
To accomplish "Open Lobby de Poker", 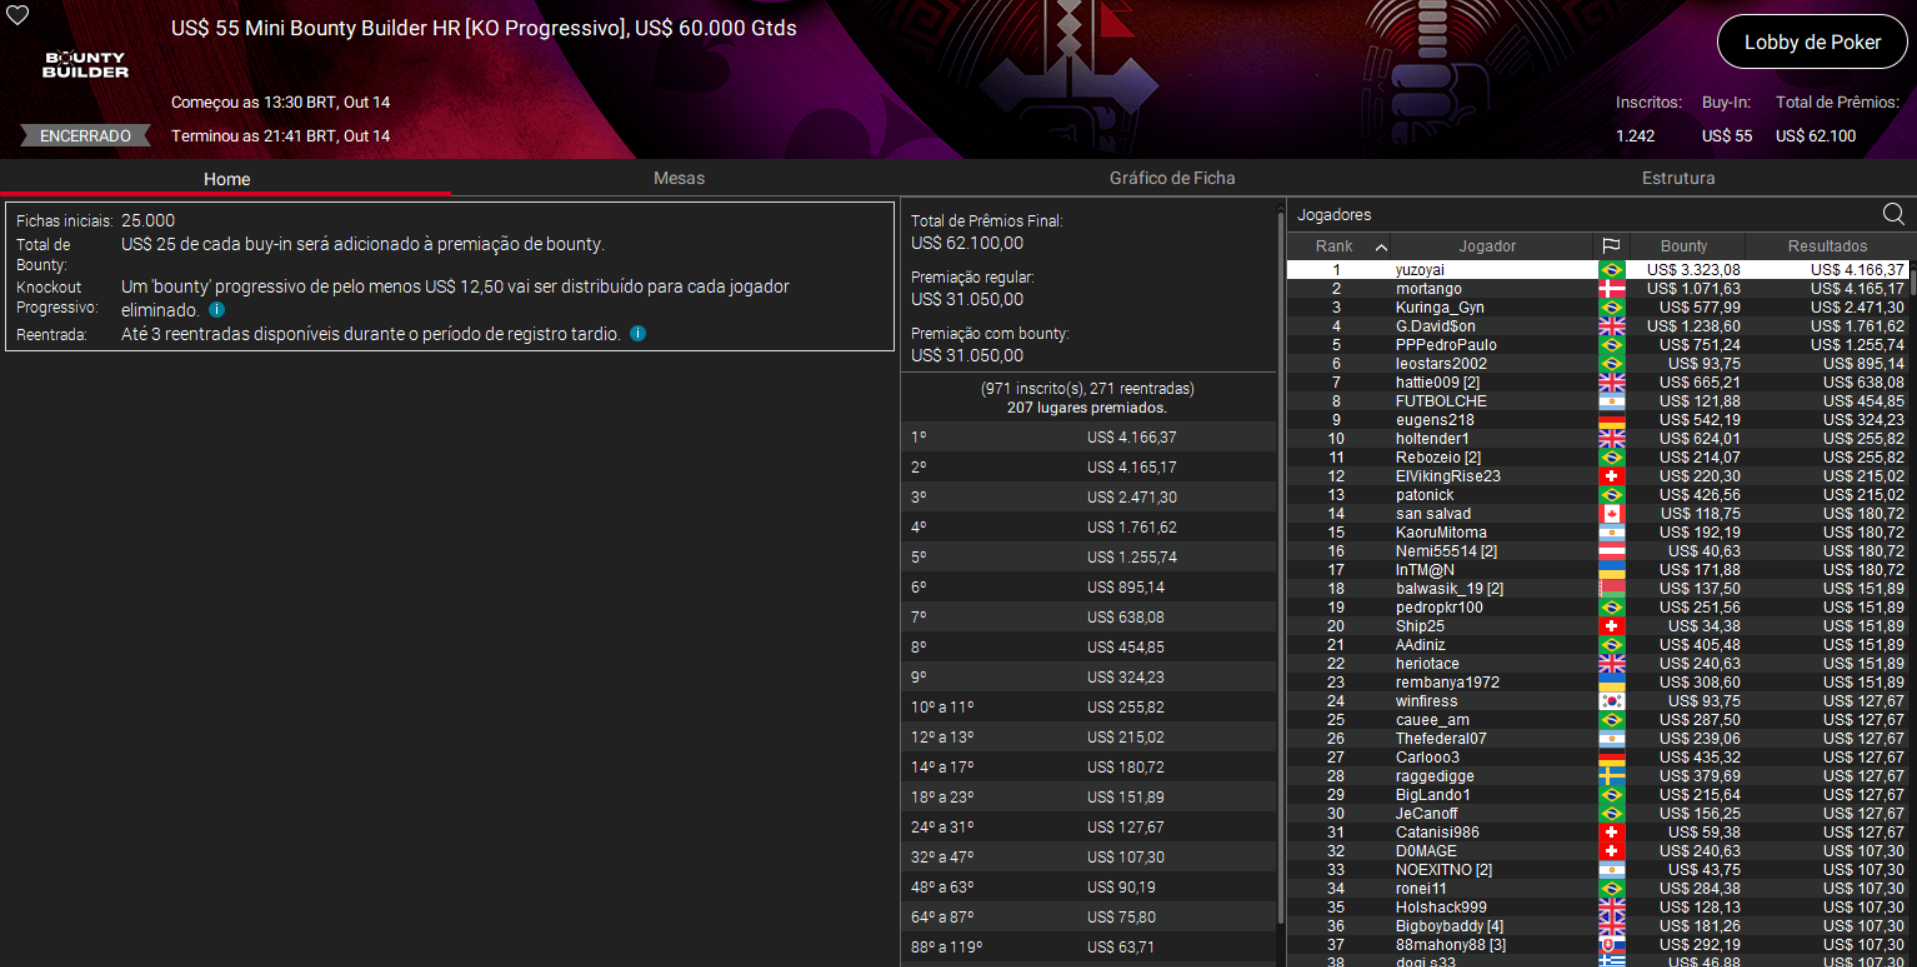I will [x=1812, y=42].
